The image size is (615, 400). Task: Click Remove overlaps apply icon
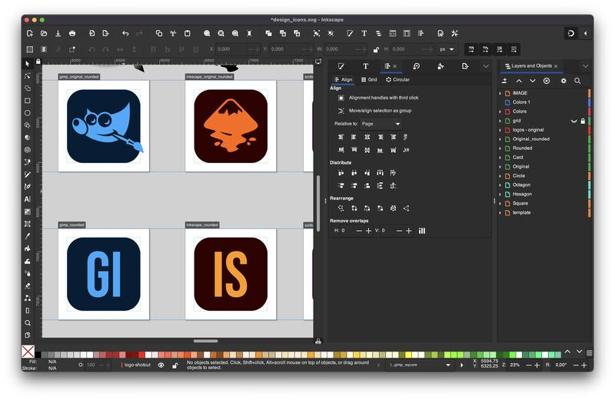(x=422, y=231)
